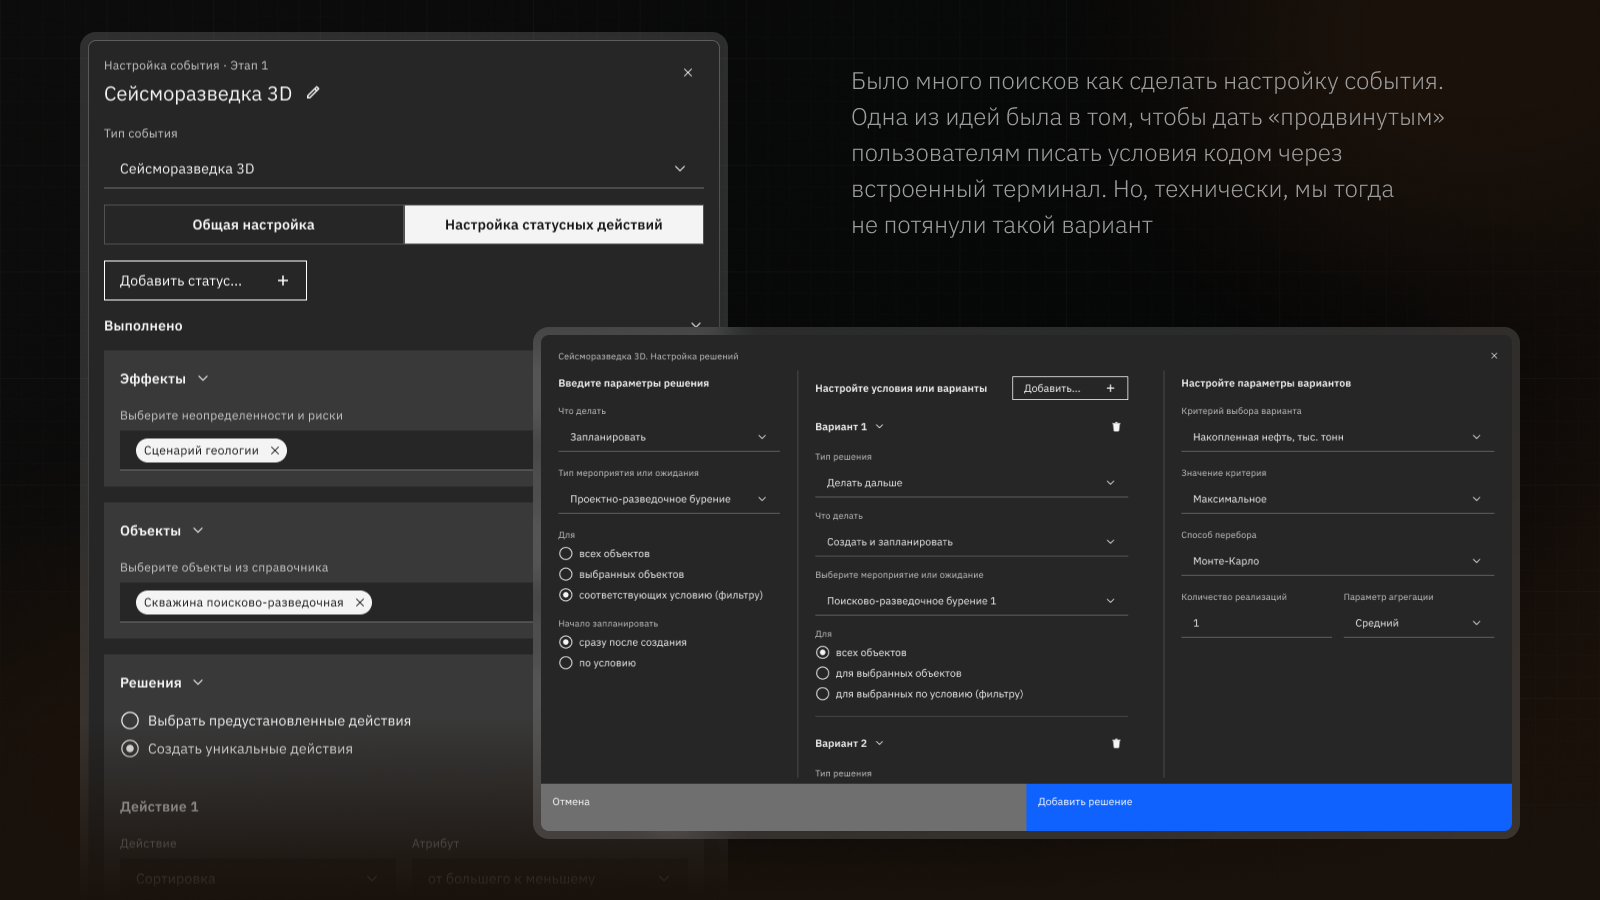The height and width of the screenshot is (900, 1600).
Task: Collapse the Вариант 1 section
Action: pos(880,427)
